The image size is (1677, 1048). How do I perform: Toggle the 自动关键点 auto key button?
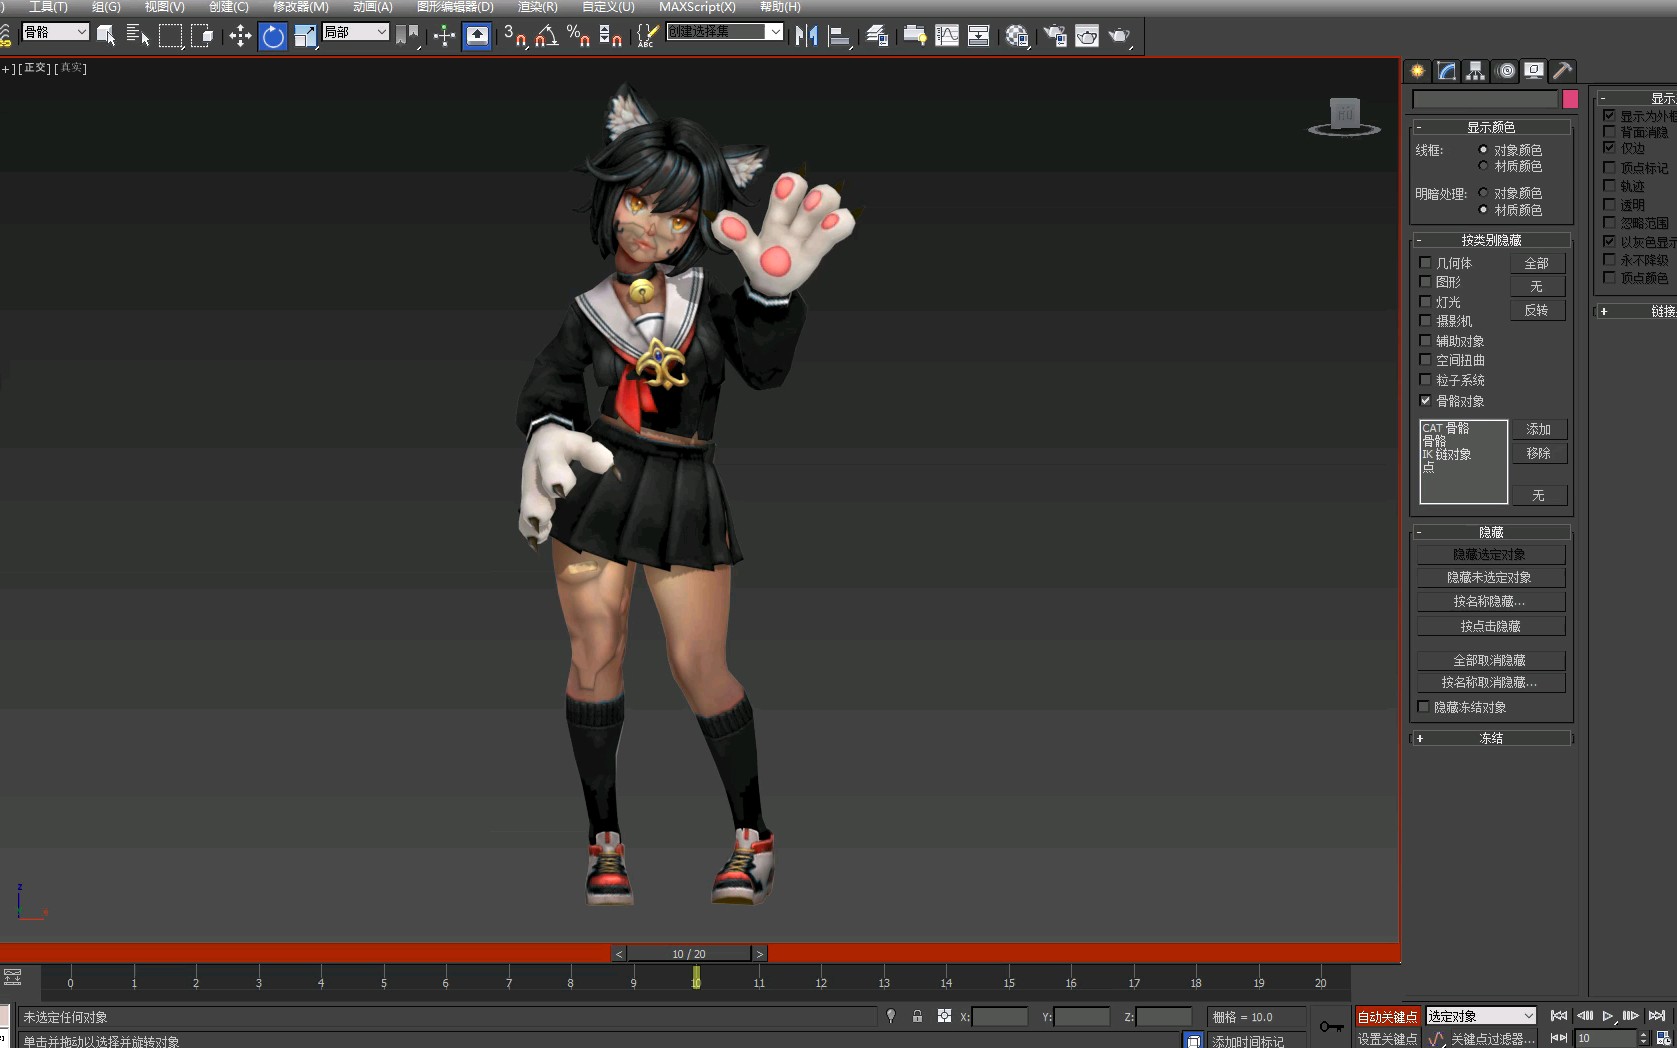point(1387,1016)
